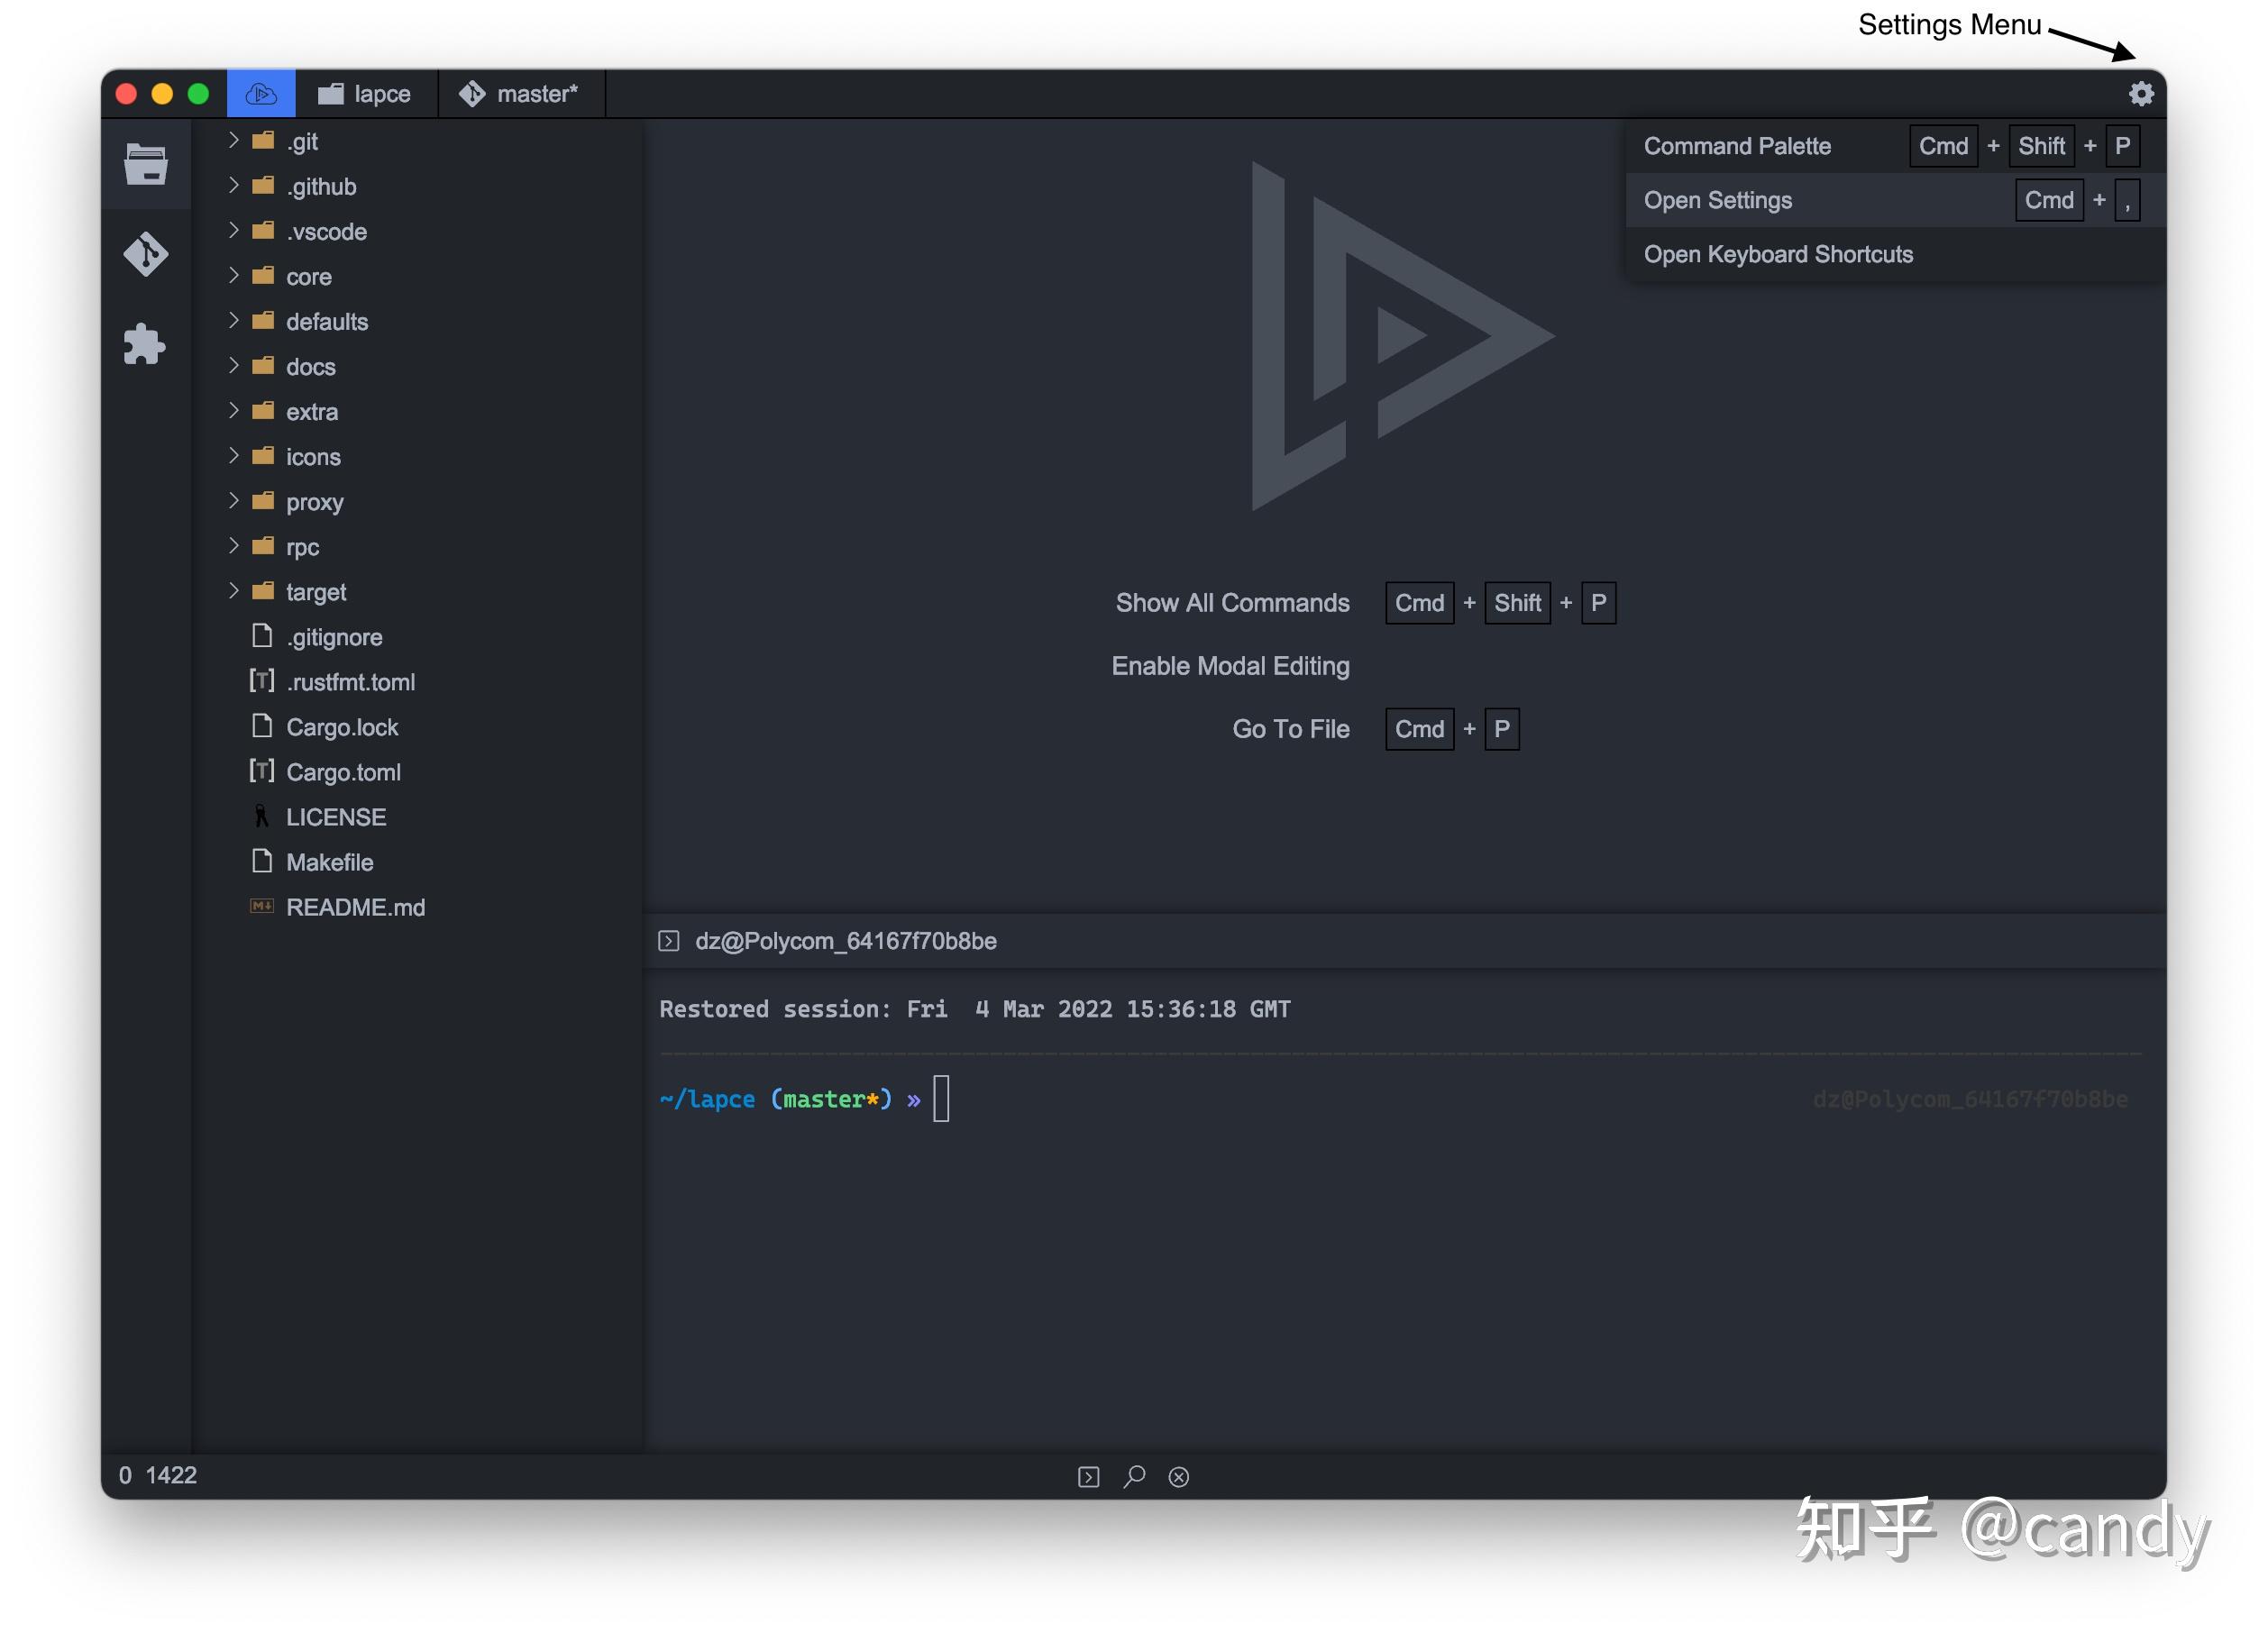Open the source control sidebar panel

point(146,254)
